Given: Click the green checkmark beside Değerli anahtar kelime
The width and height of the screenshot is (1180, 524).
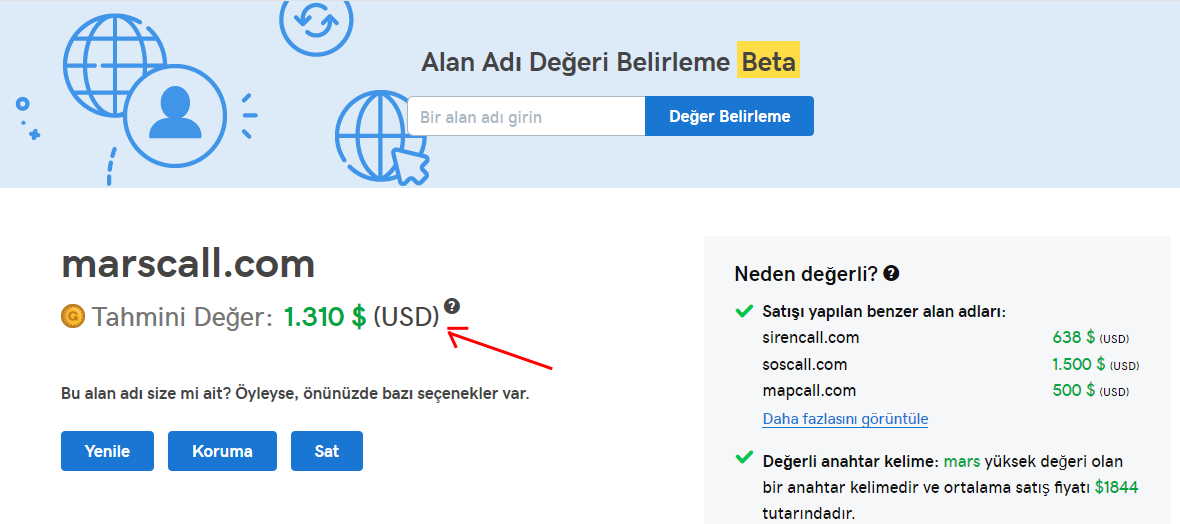Looking at the screenshot, I should point(744,458).
